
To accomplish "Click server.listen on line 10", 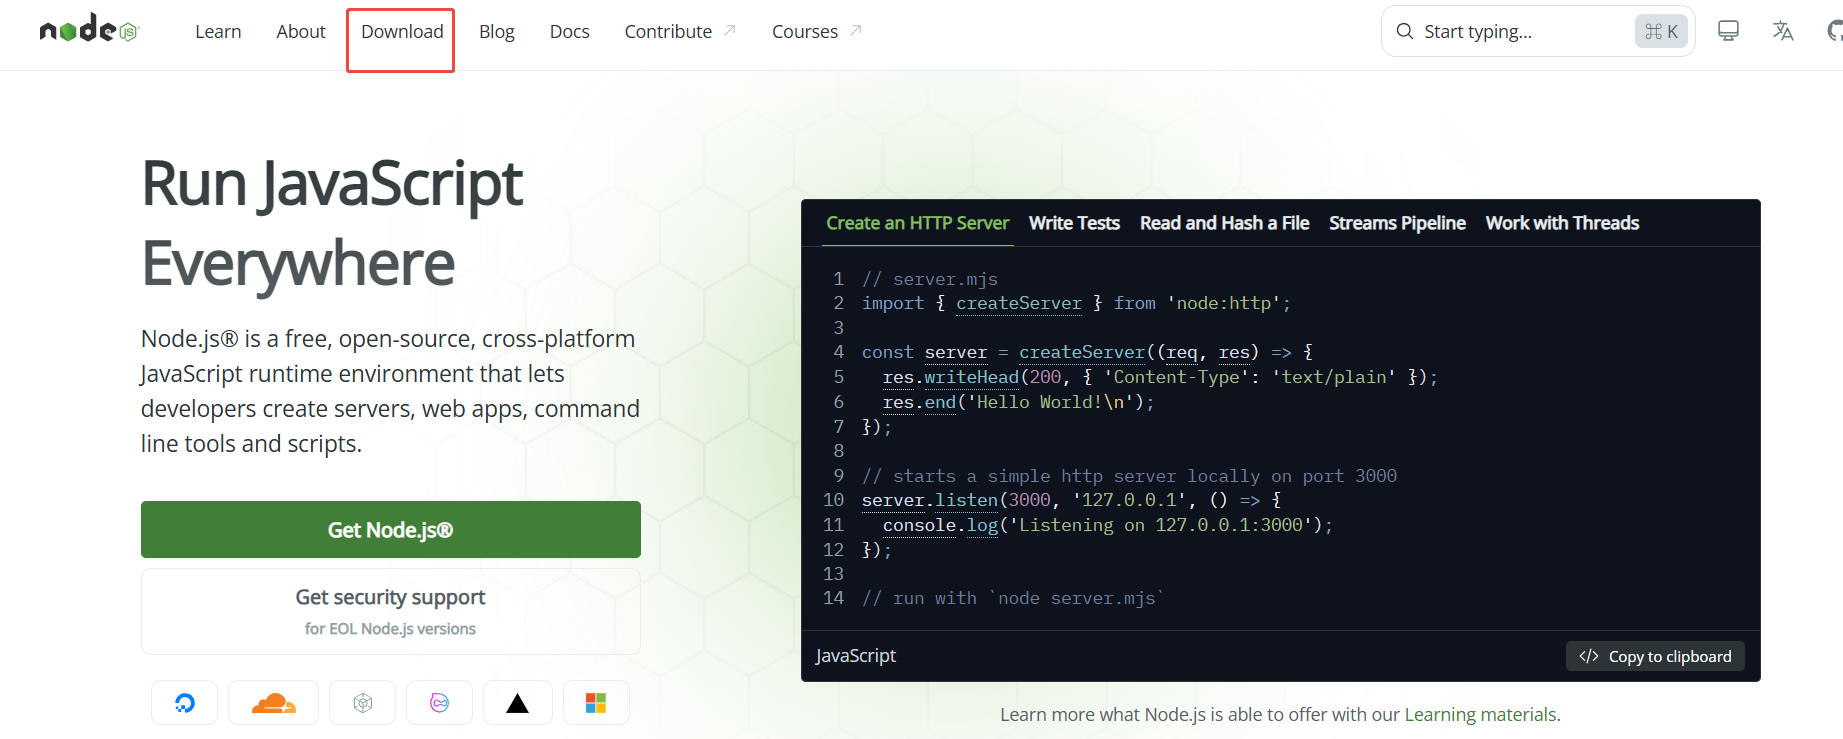I will (x=930, y=500).
